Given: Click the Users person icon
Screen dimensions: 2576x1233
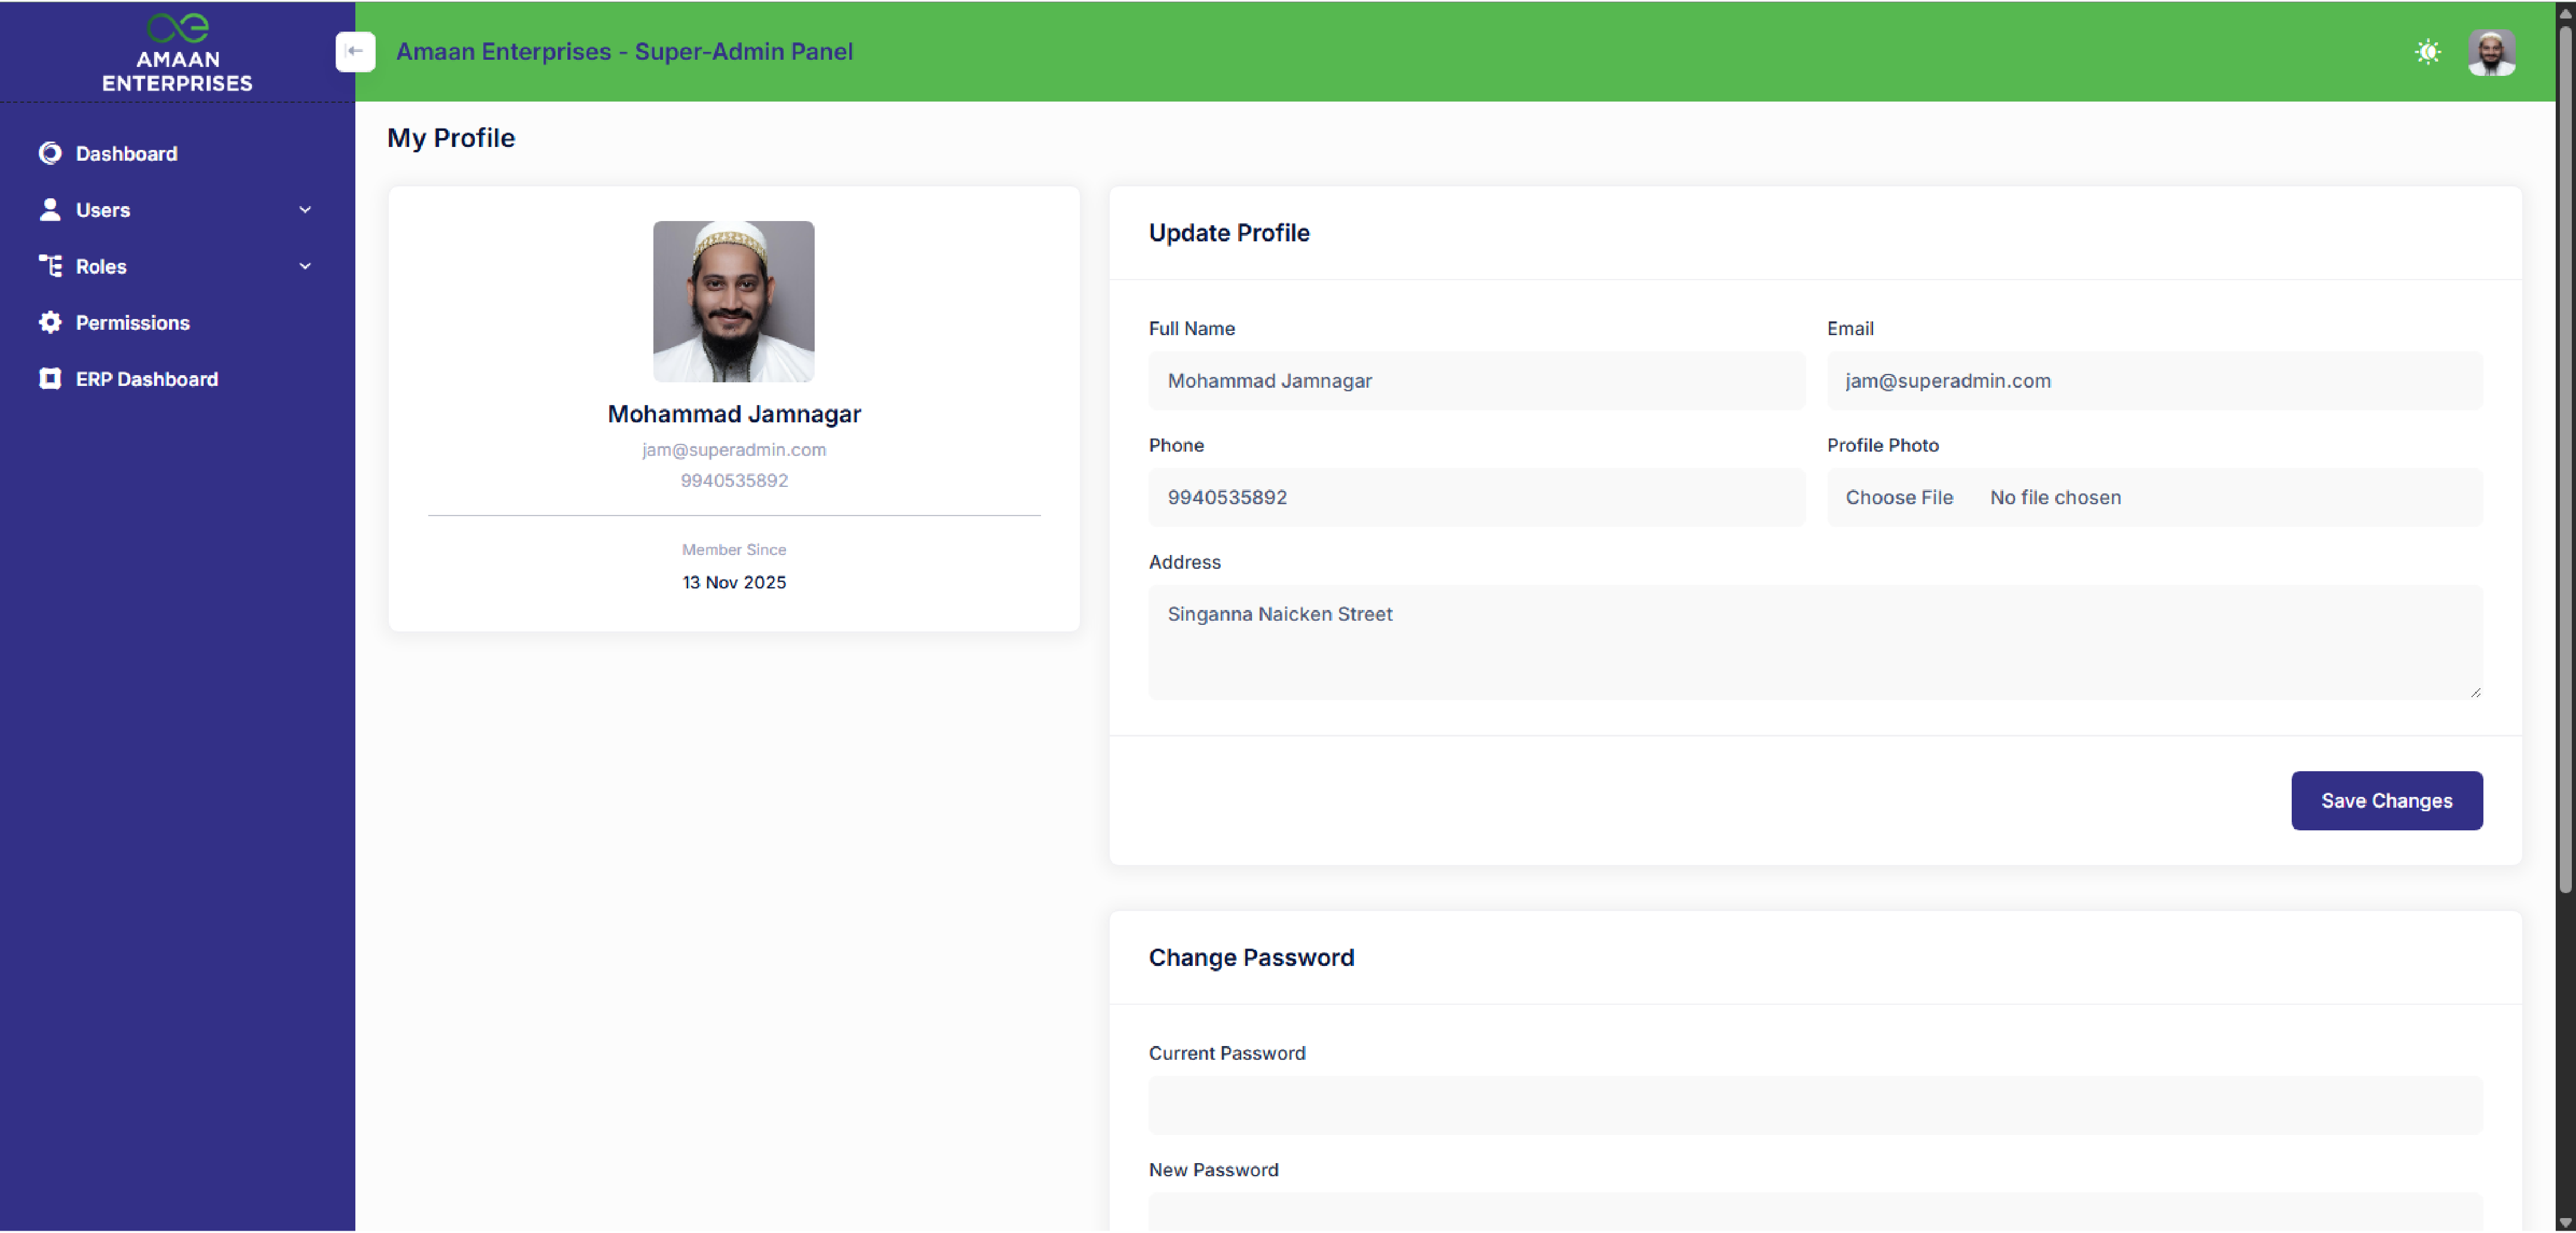Looking at the screenshot, I should click(50, 209).
